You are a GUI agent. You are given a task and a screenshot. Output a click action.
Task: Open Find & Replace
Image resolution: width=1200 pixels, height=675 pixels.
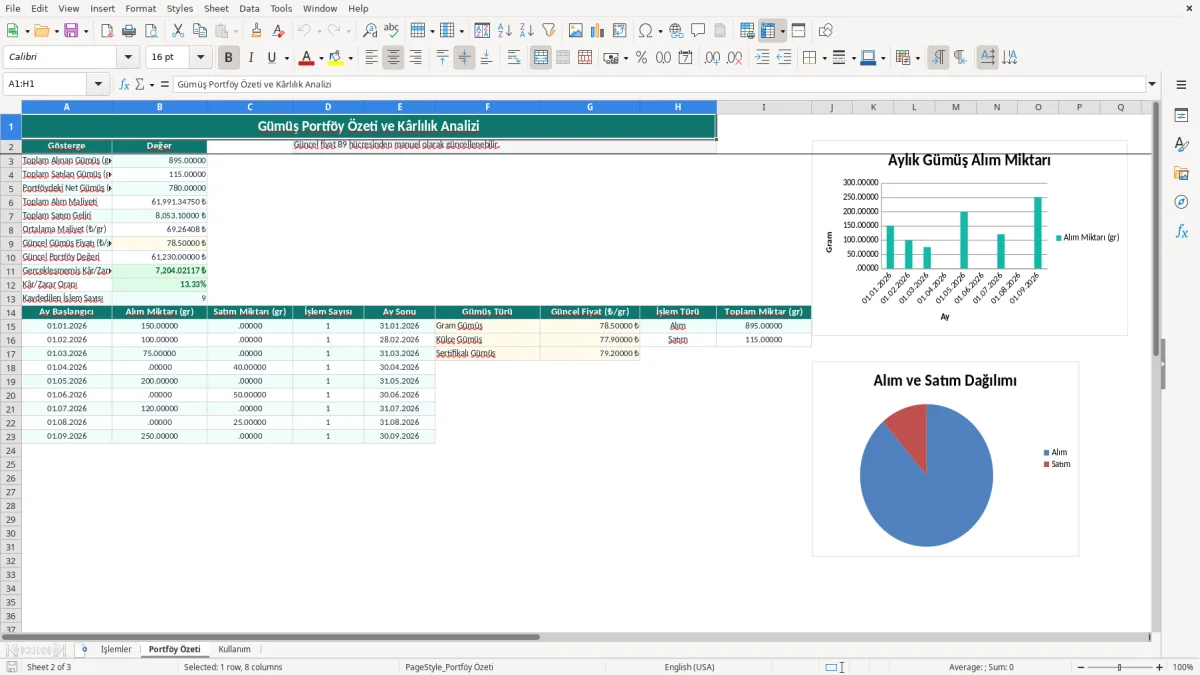369,31
